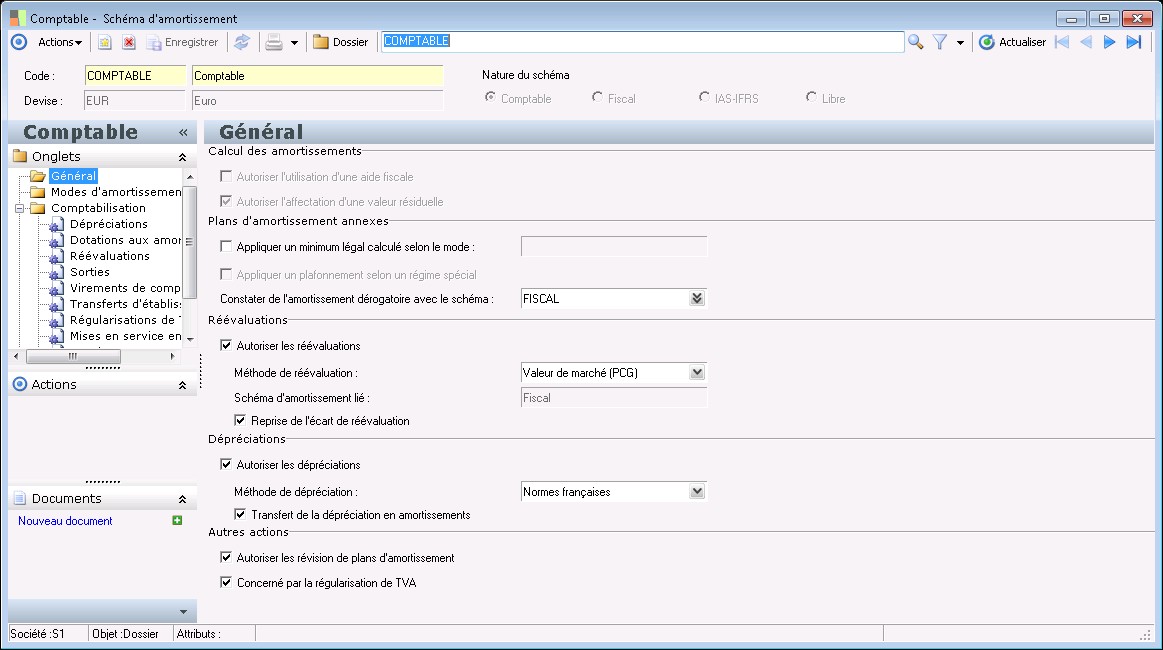Open Mises en service item
The width and height of the screenshot is (1163, 650).
(125, 336)
